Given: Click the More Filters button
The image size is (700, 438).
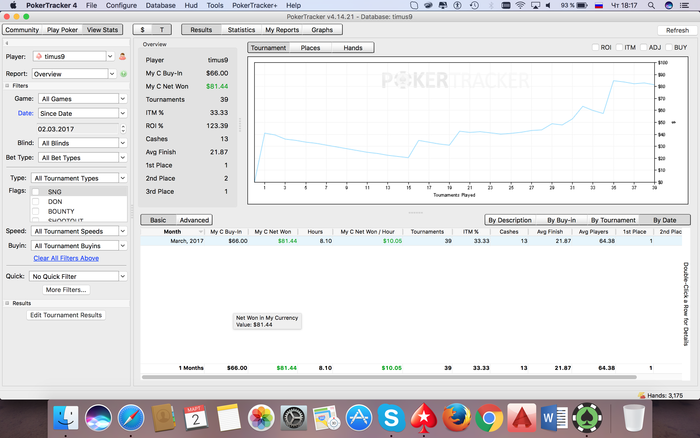Looking at the screenshot, I should (66, 290).
